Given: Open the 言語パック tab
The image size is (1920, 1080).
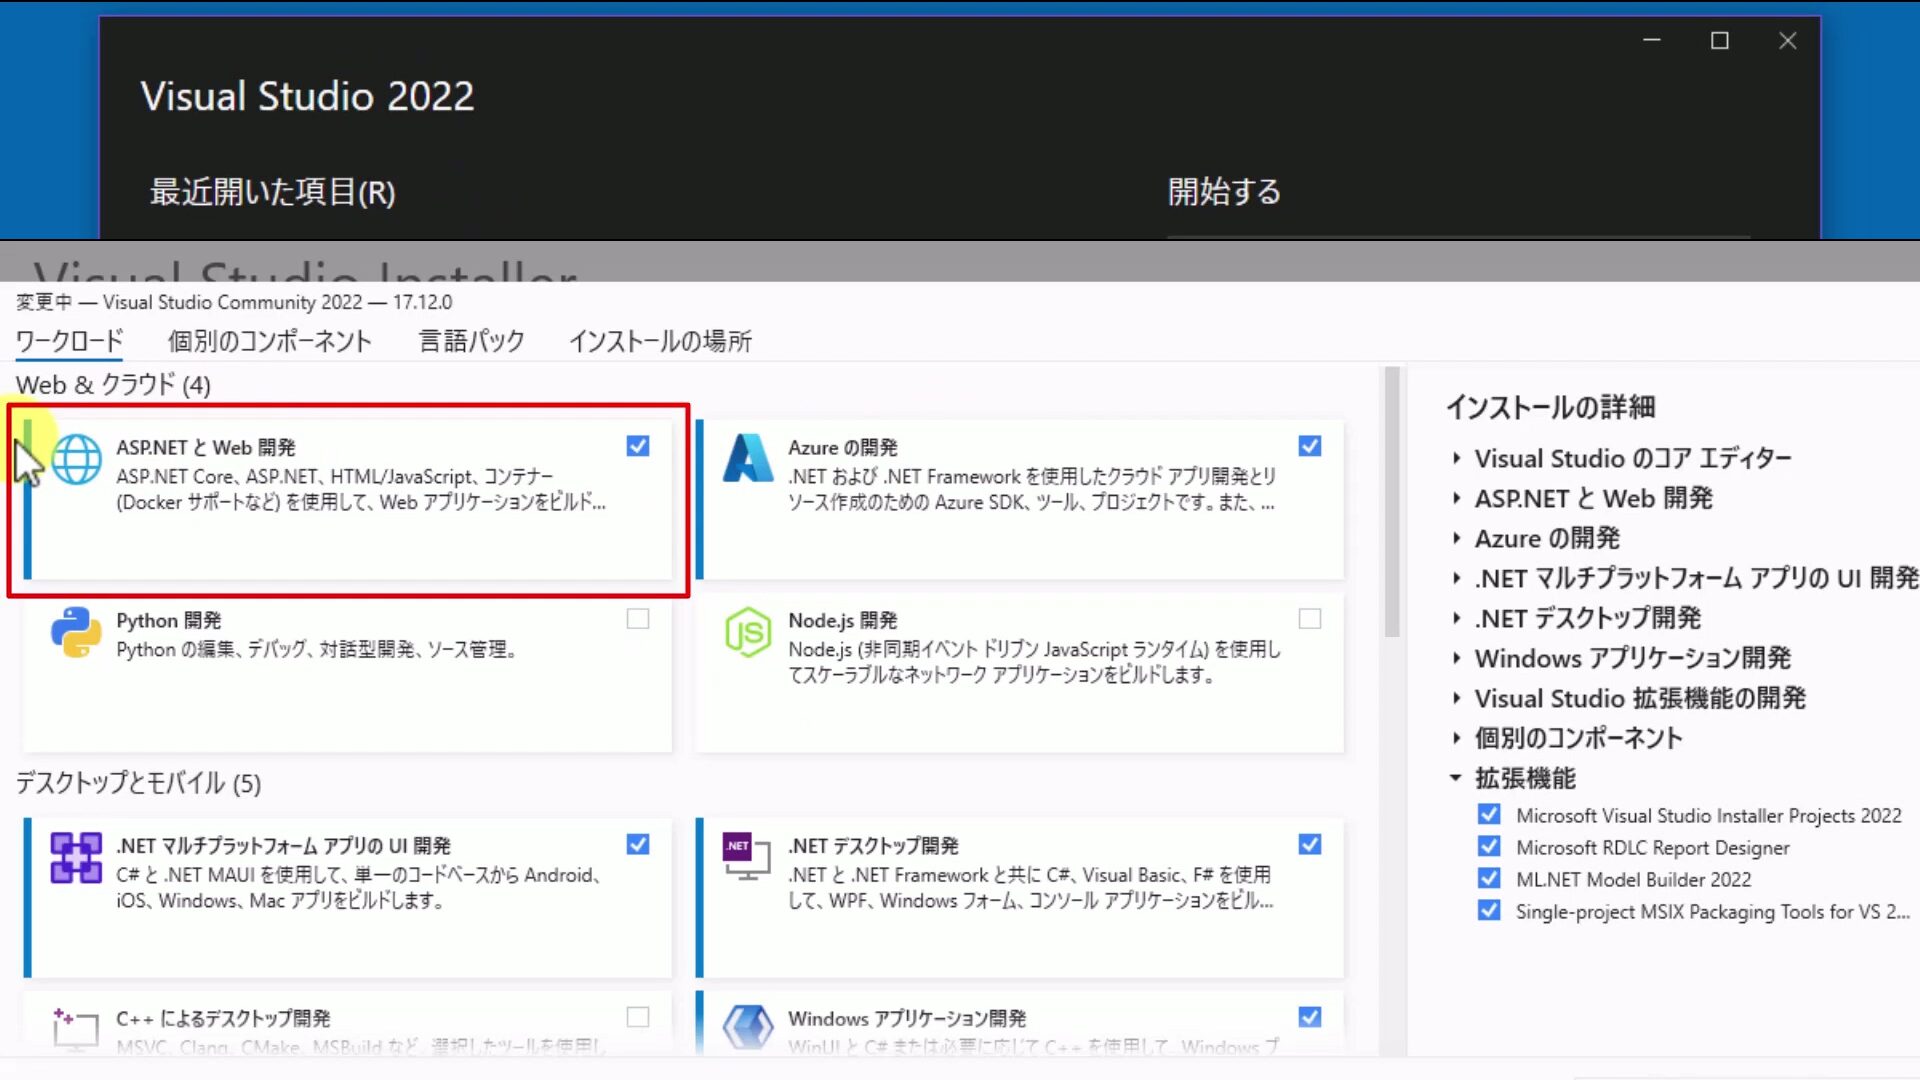Looking at the screenshot, I should tap(471, 341).
